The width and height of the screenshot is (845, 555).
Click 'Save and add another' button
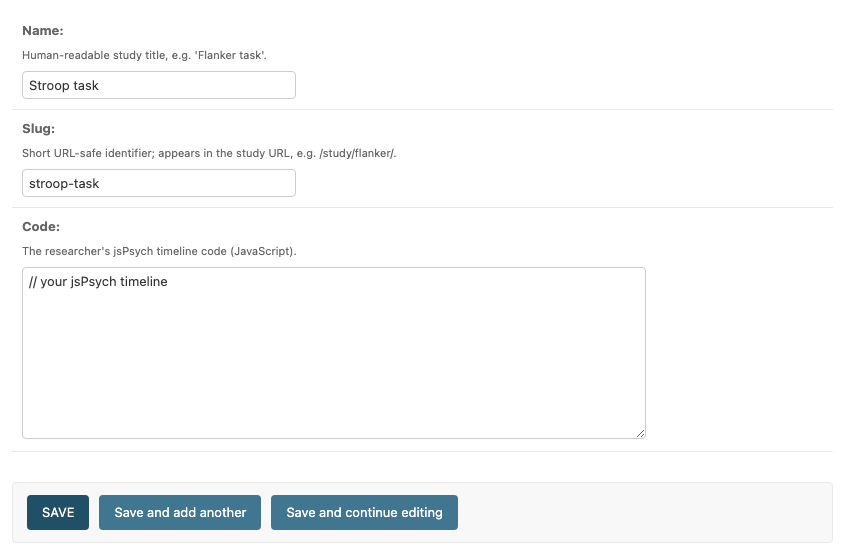(180, 512)
